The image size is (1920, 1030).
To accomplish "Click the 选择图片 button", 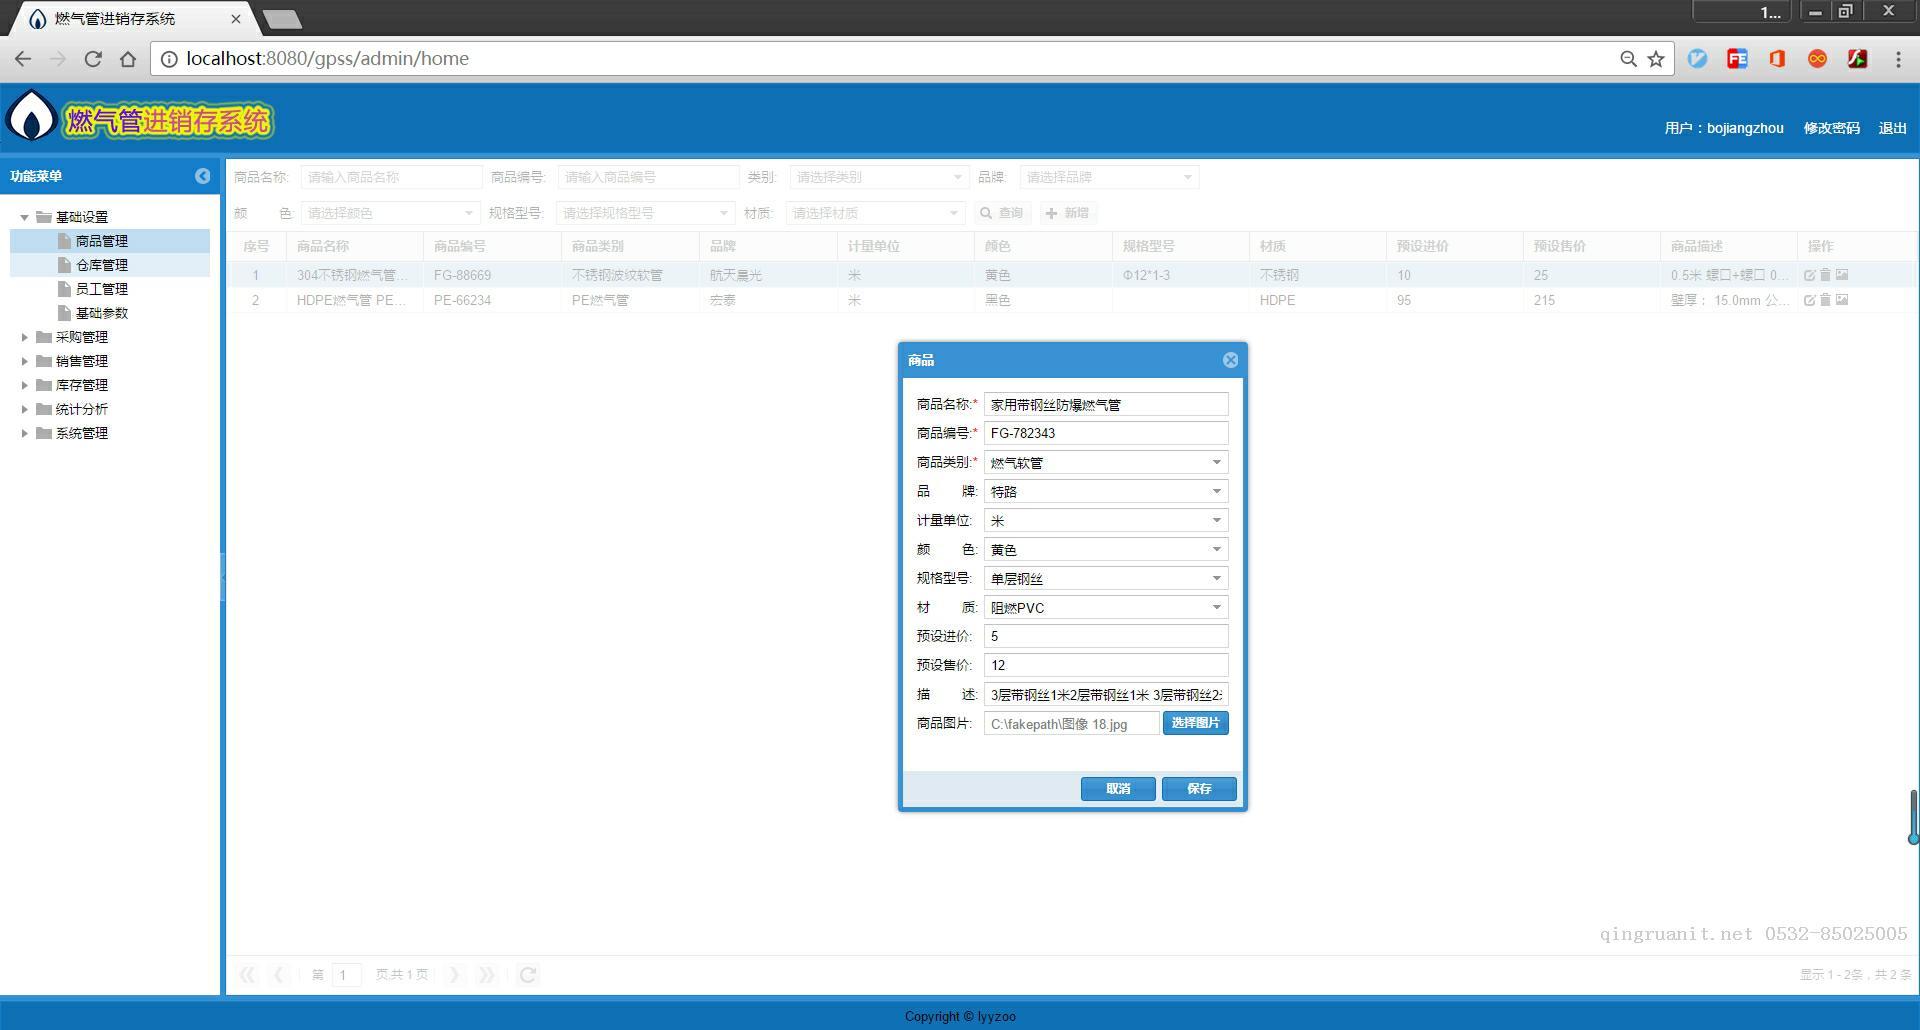I will tap(1195, 723).
